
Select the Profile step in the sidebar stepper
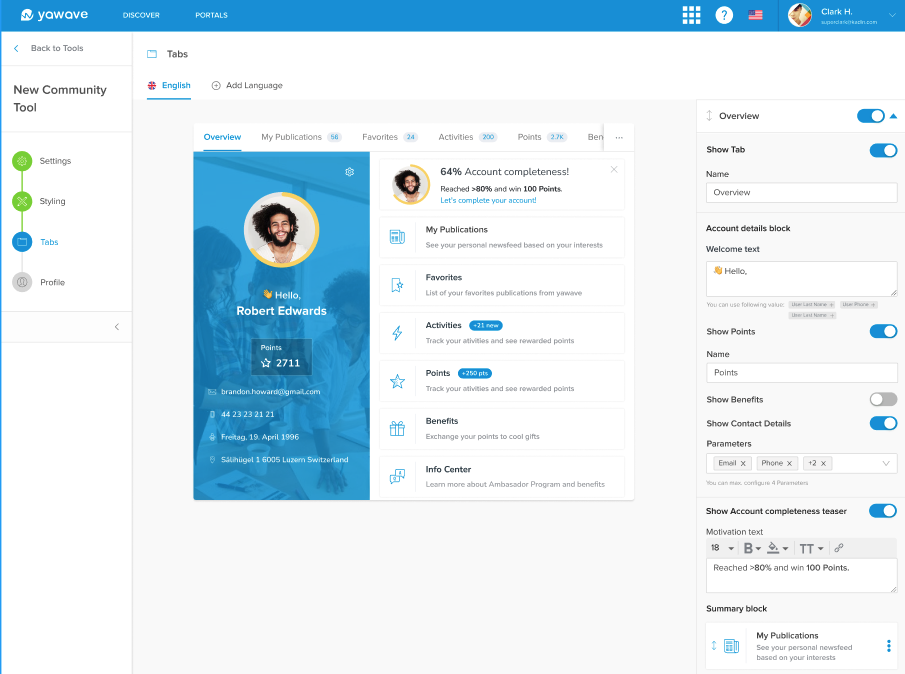(x=21, y=281)
